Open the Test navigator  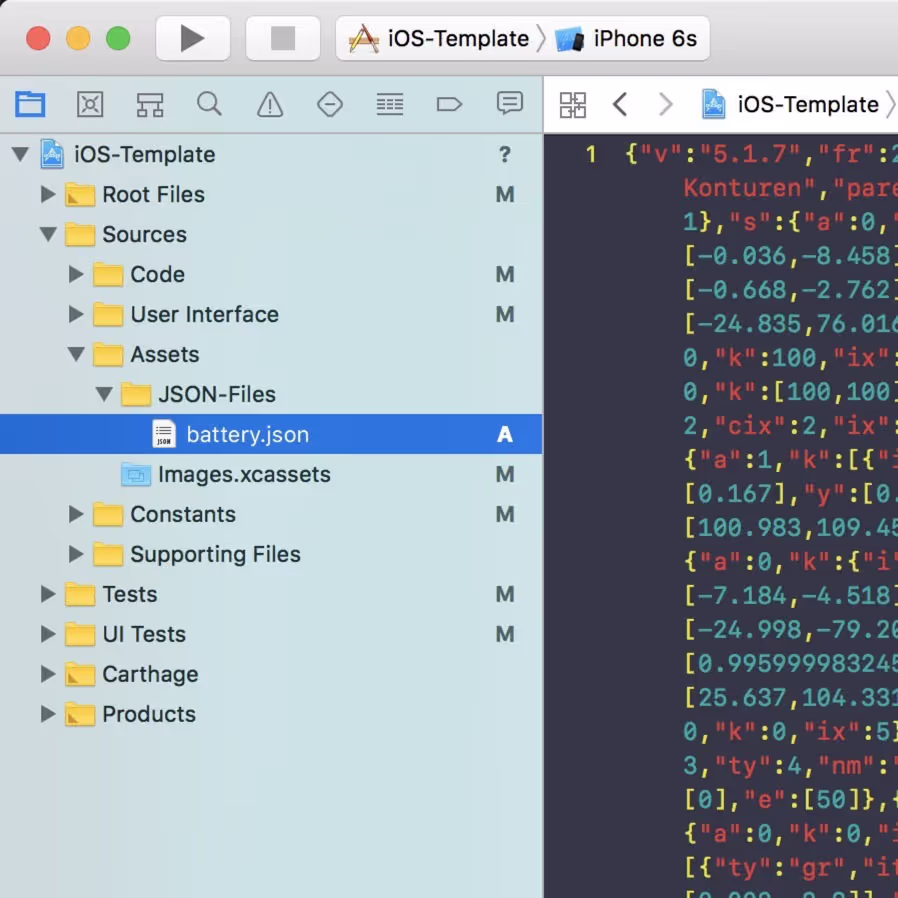[330, 104]
